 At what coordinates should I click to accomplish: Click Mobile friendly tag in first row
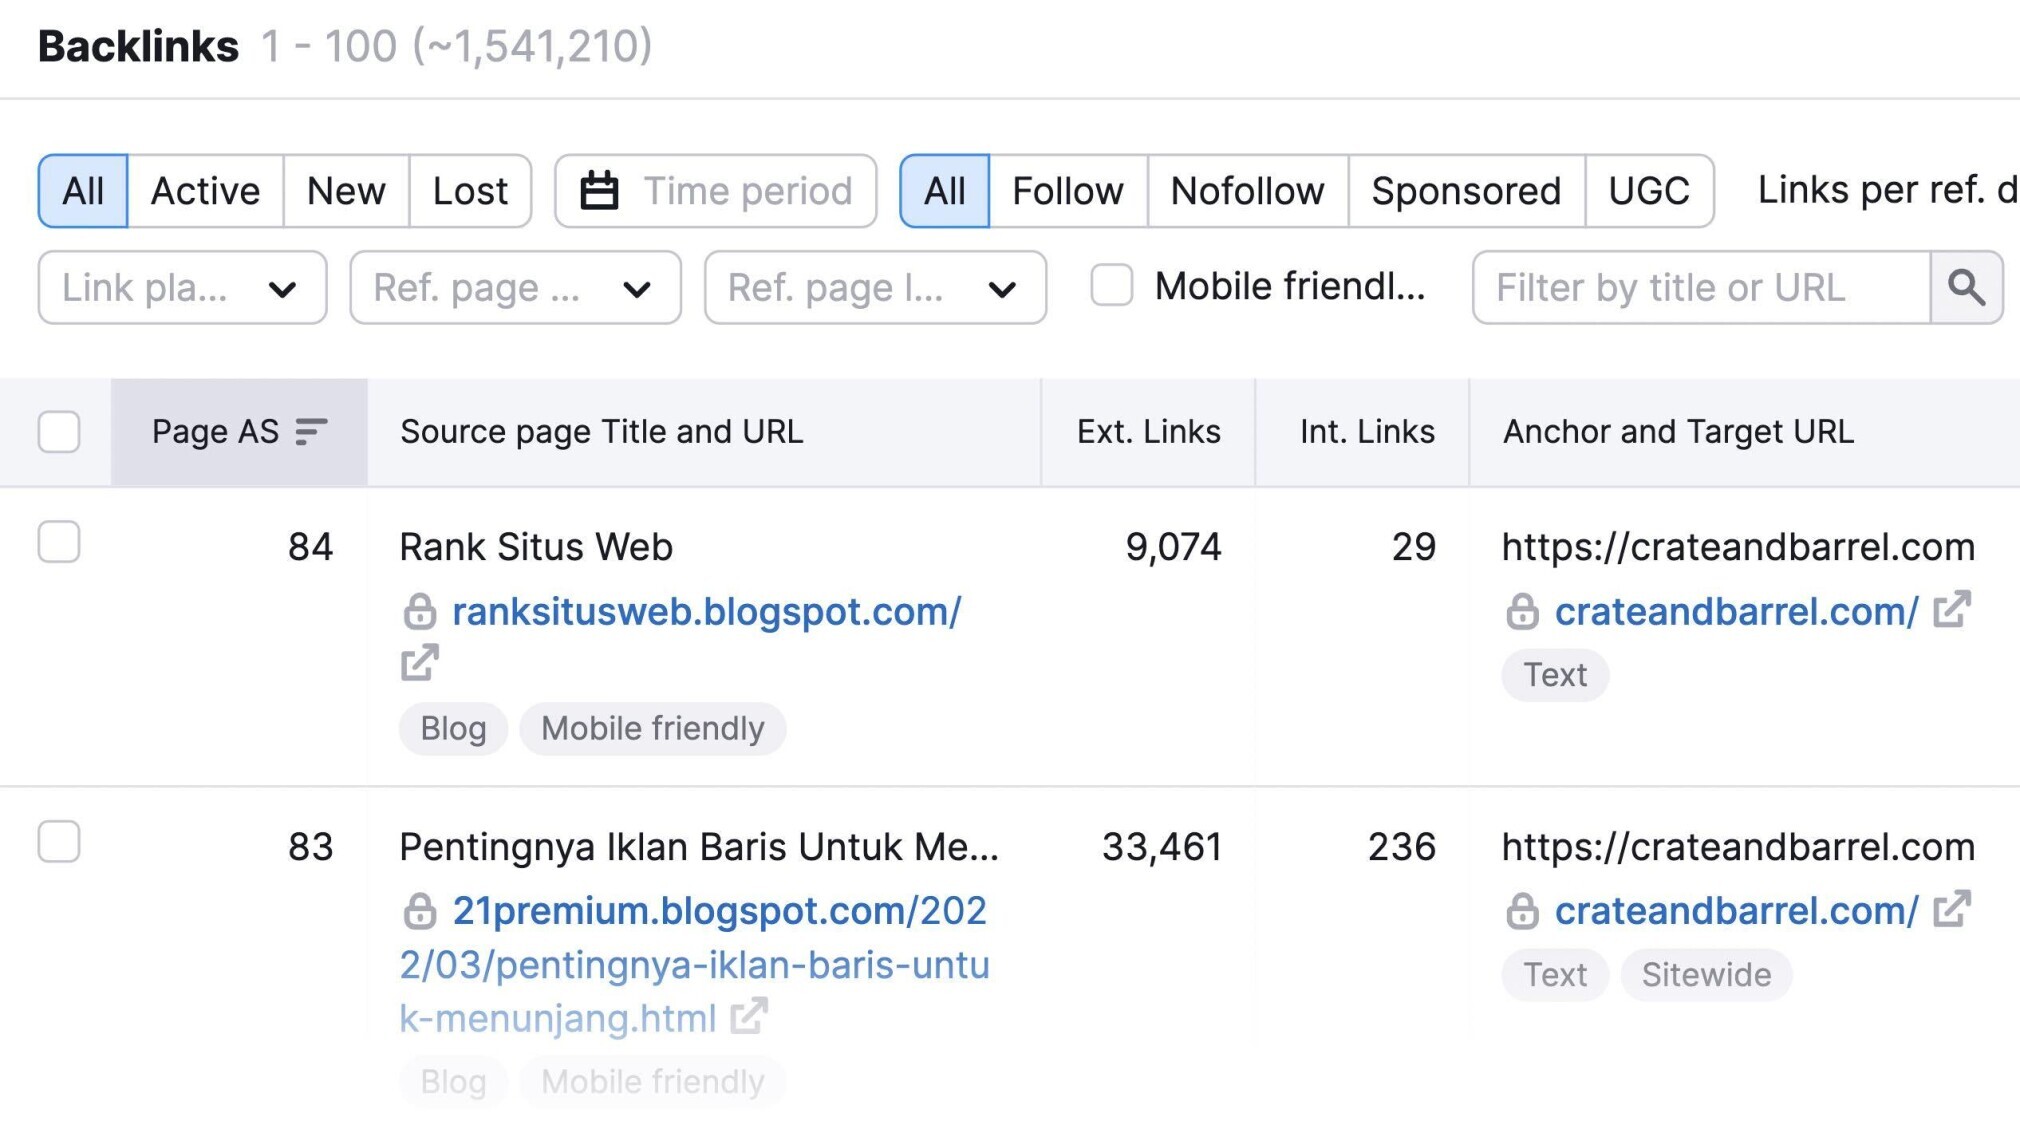tap(652, 729)
